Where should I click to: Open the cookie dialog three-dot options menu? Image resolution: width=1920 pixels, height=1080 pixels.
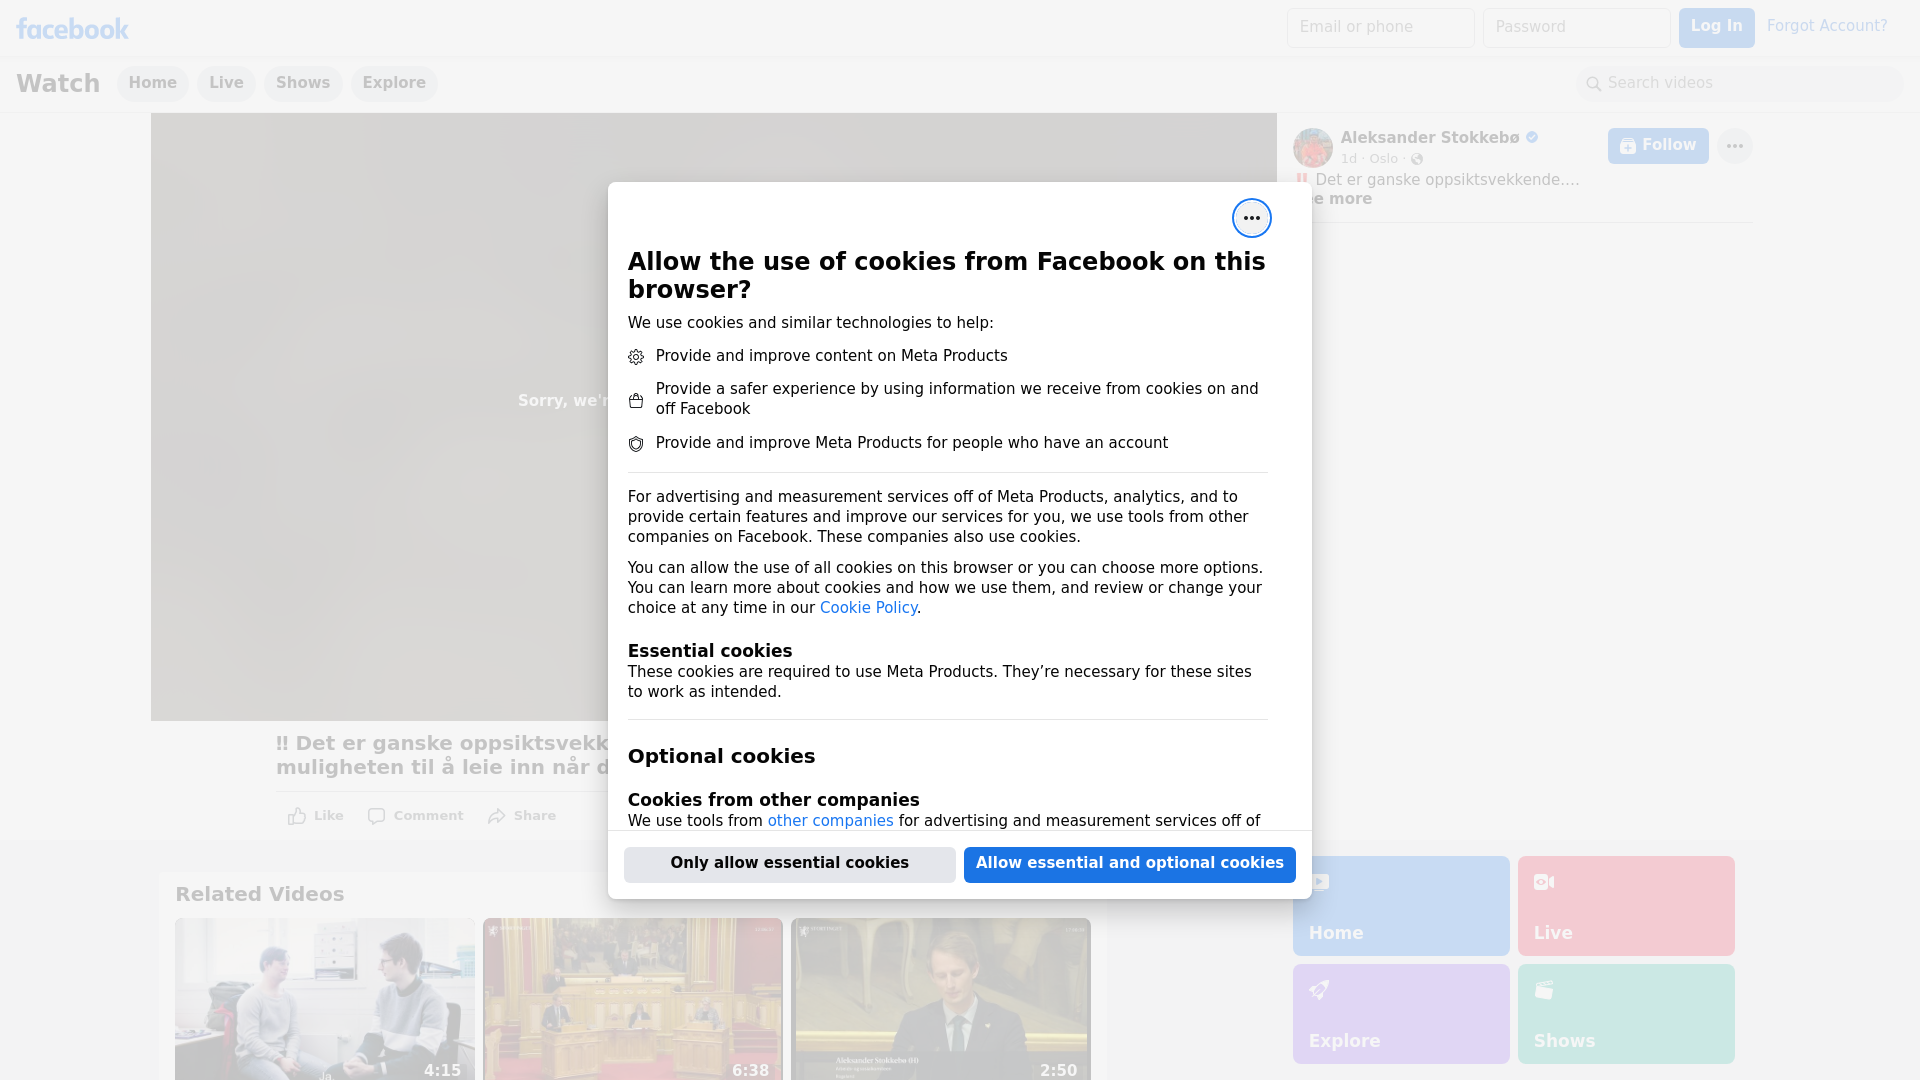pos(1251,218)
